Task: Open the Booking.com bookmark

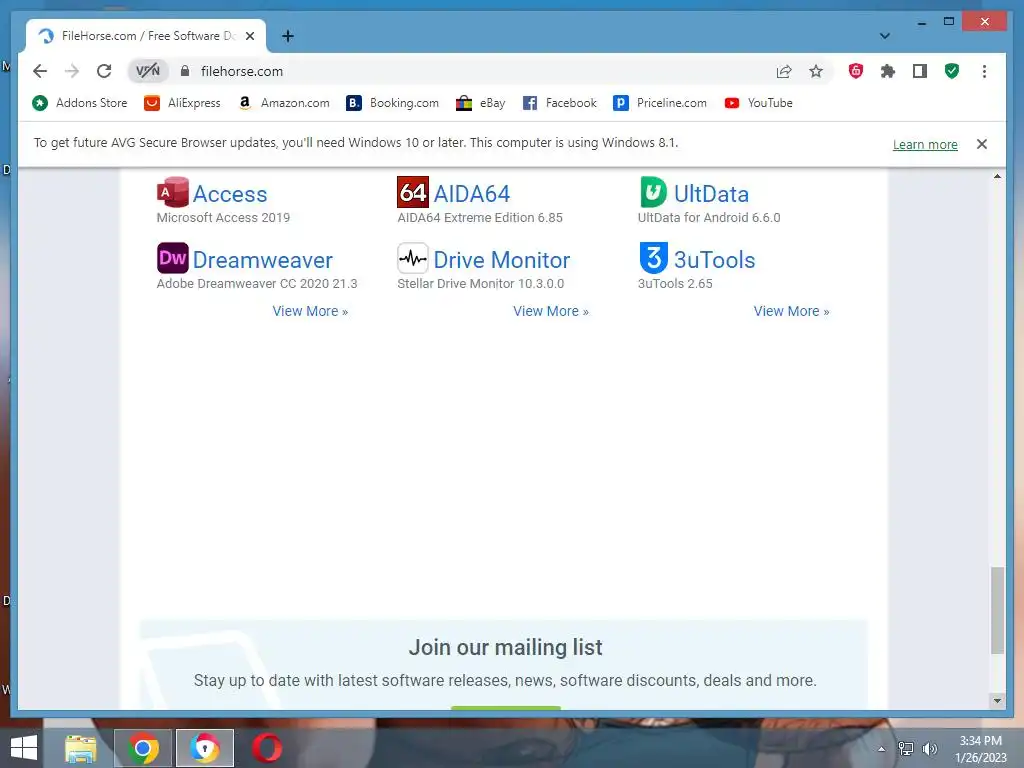Action: [x=392, y=103]
